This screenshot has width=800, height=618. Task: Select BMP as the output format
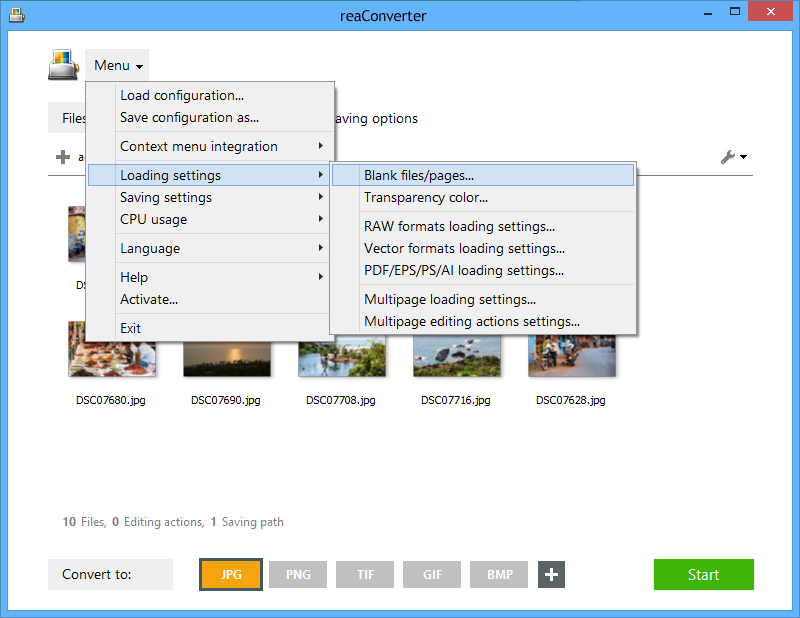coord(499,575)
